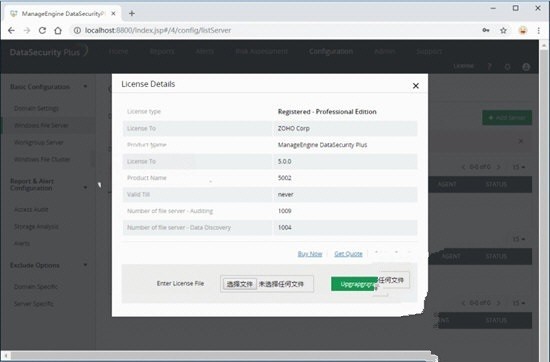Go to previous page in first table
550x362 pixels.
pyautogui.click(x=463, y=167)
